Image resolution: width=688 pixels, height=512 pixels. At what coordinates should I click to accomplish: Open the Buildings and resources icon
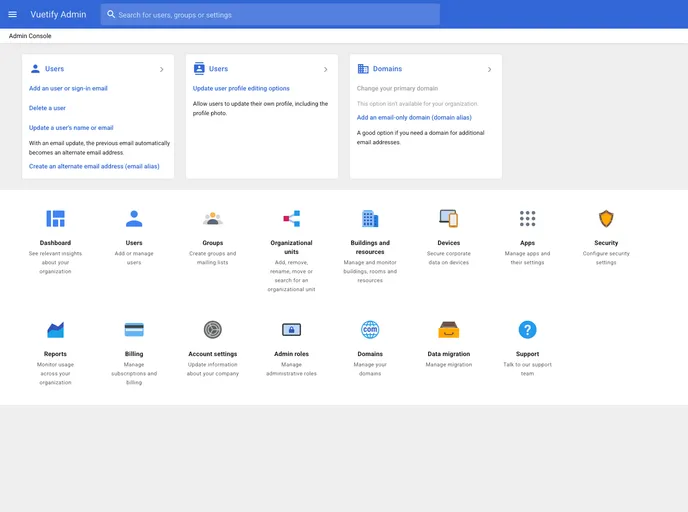tap(370, 218)
